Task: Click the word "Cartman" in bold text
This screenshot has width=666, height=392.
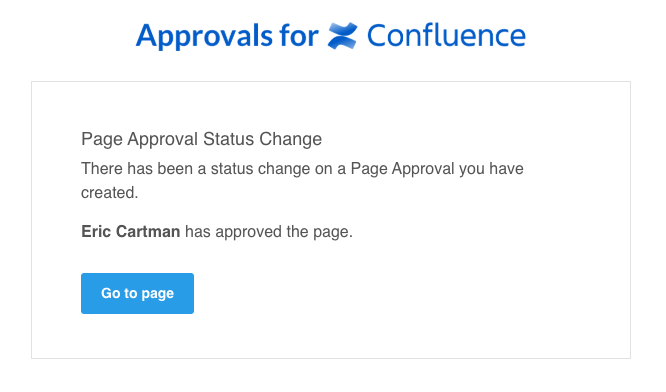Action: pyautogui.click(x=148, y=232)
